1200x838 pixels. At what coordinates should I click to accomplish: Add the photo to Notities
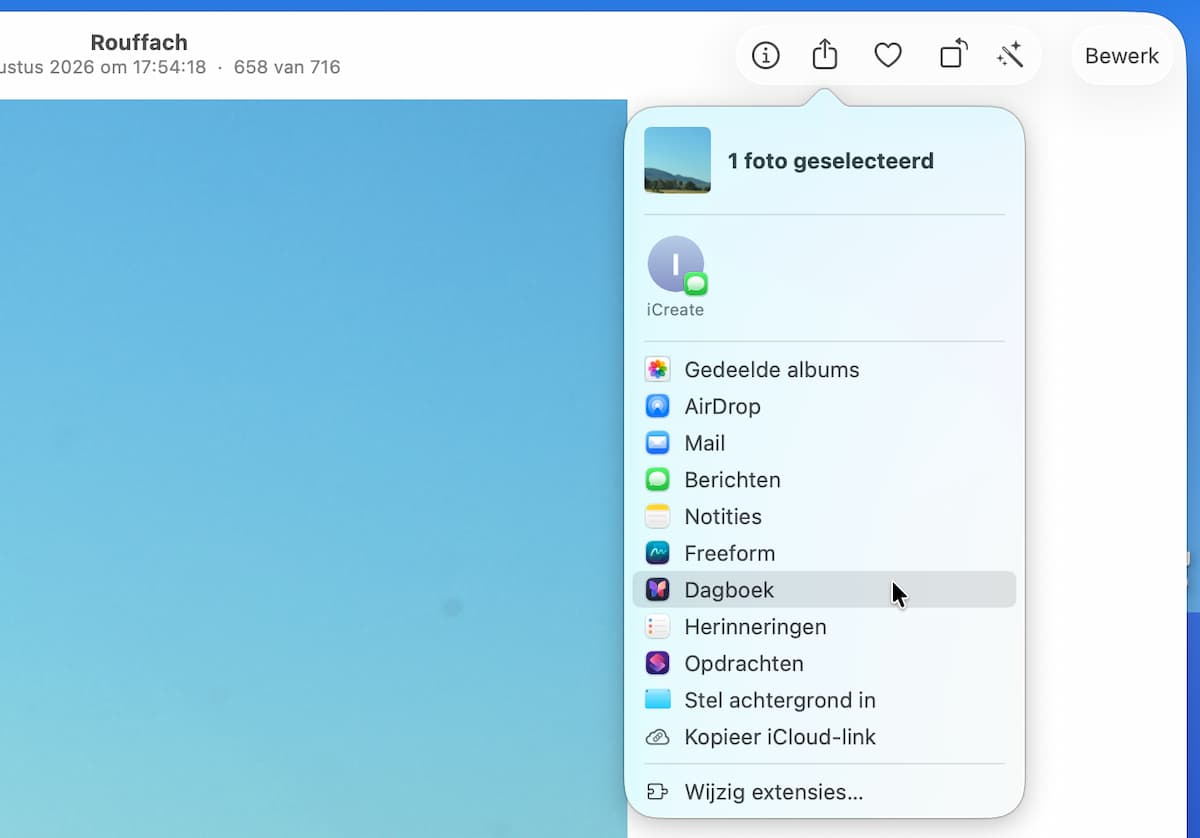pyautogui.click(x=824, y=517)
